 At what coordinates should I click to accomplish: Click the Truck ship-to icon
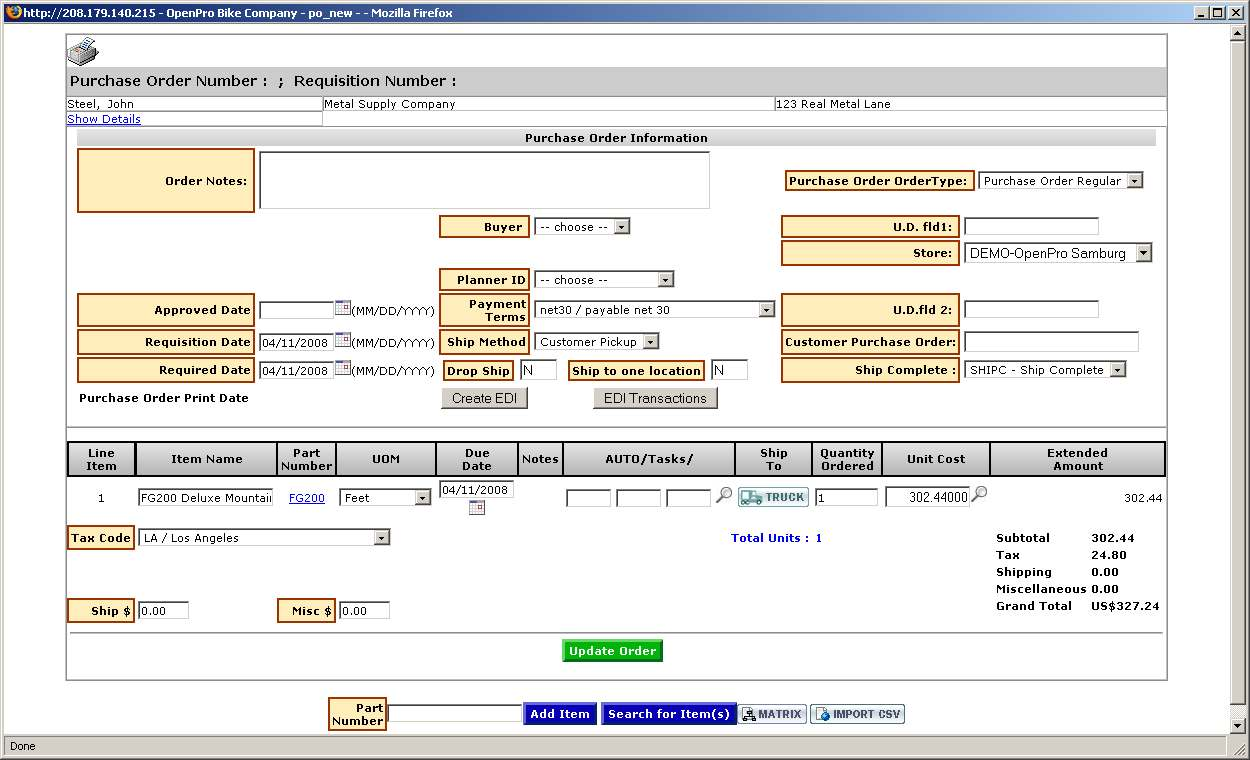tap(772, 497)
